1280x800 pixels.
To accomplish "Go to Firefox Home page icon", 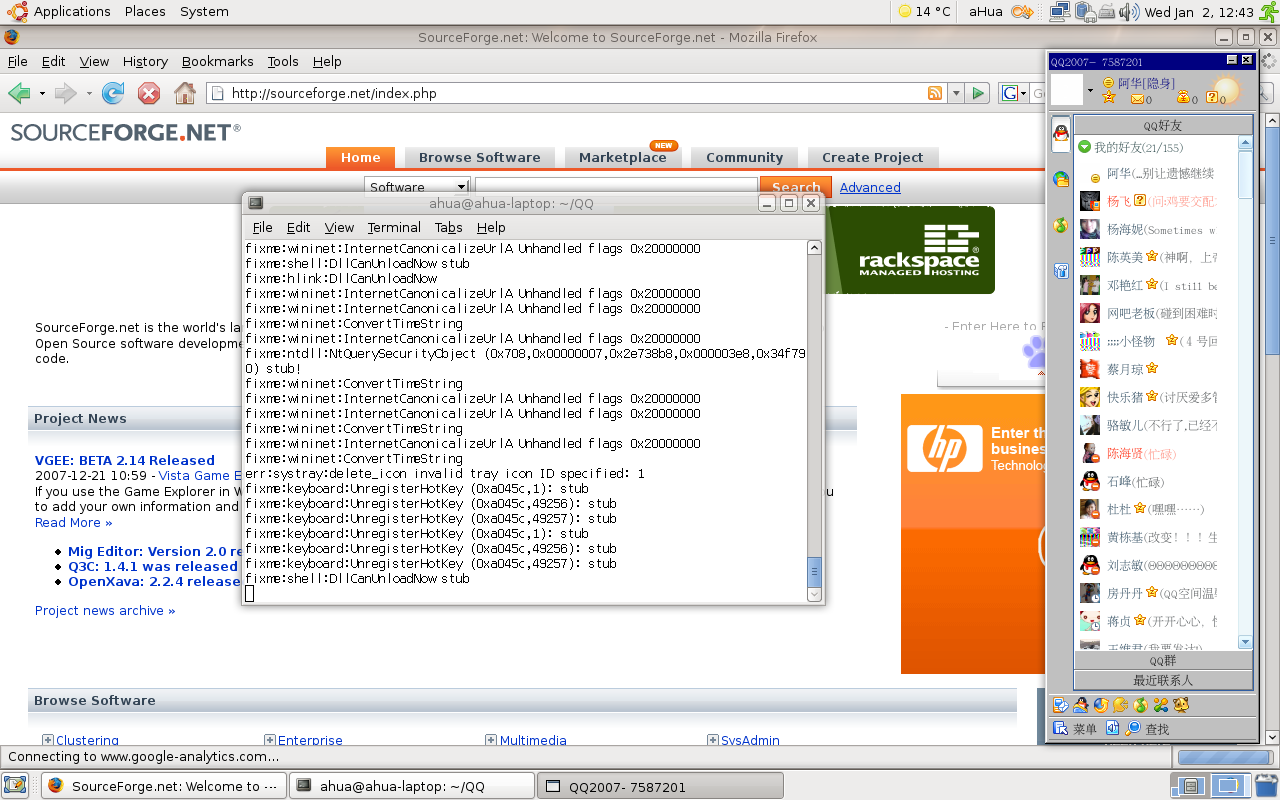I will click(x=185, y=93).
